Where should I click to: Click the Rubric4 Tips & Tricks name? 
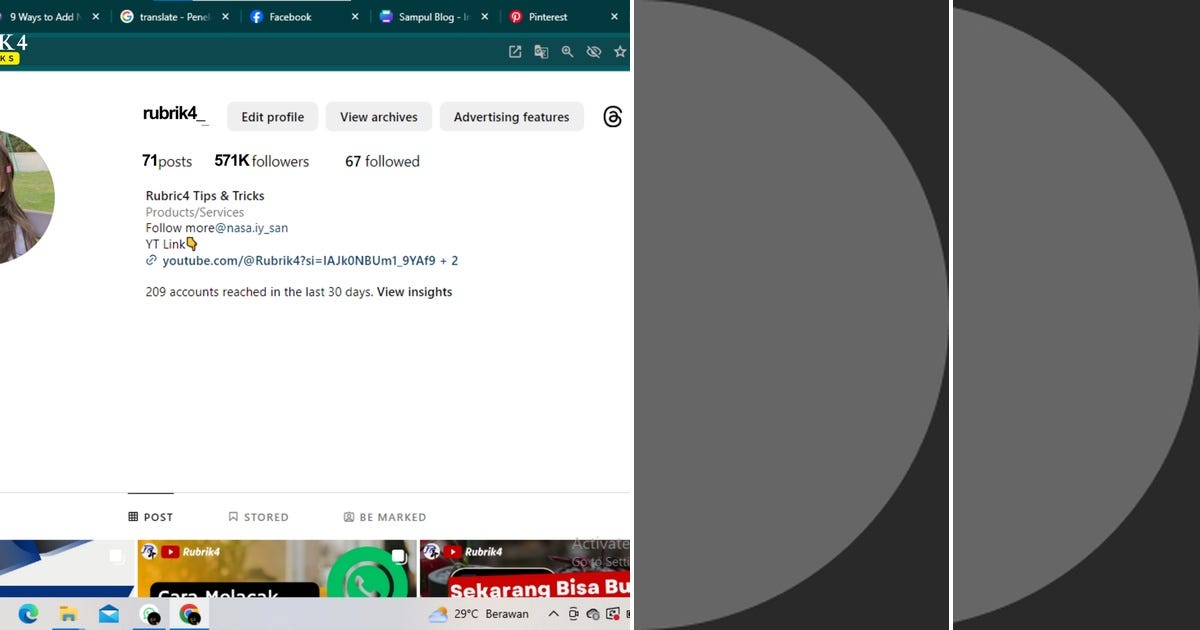(x=205, y=196)
